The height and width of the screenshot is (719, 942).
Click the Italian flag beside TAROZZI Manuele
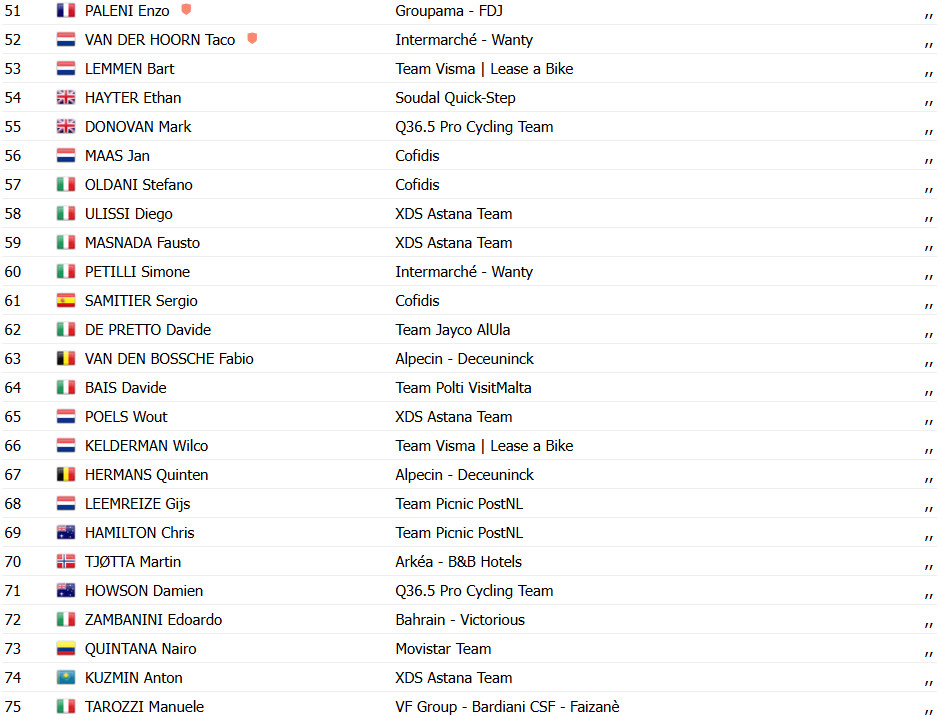point(66,706)
